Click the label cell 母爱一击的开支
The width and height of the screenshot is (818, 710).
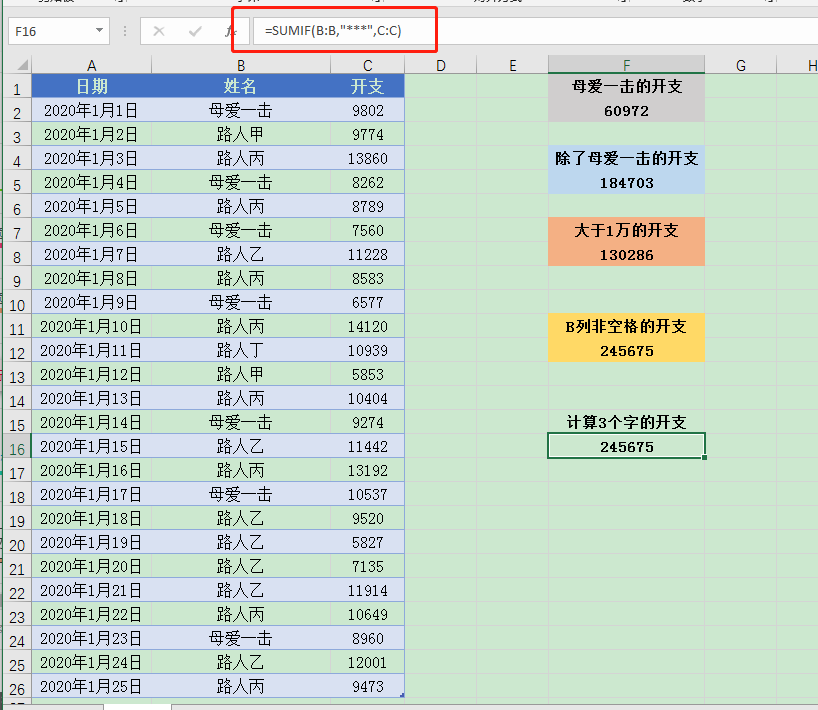627,86
